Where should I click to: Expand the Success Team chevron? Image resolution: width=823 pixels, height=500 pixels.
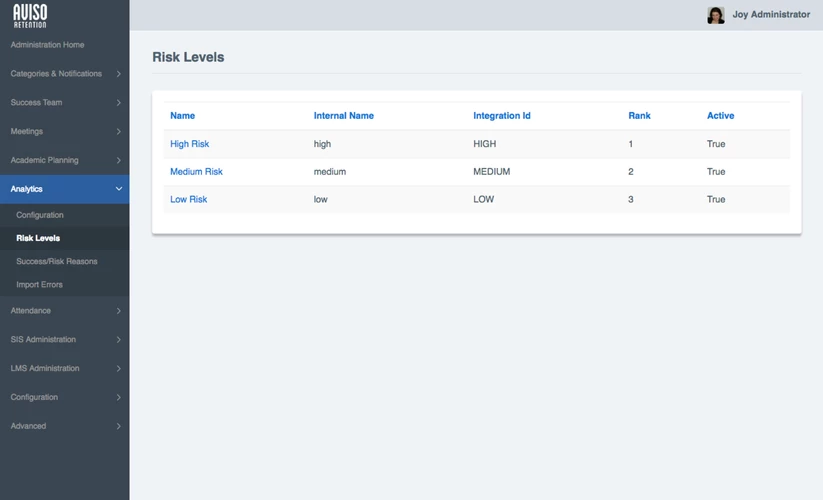[x=119, y=103]
